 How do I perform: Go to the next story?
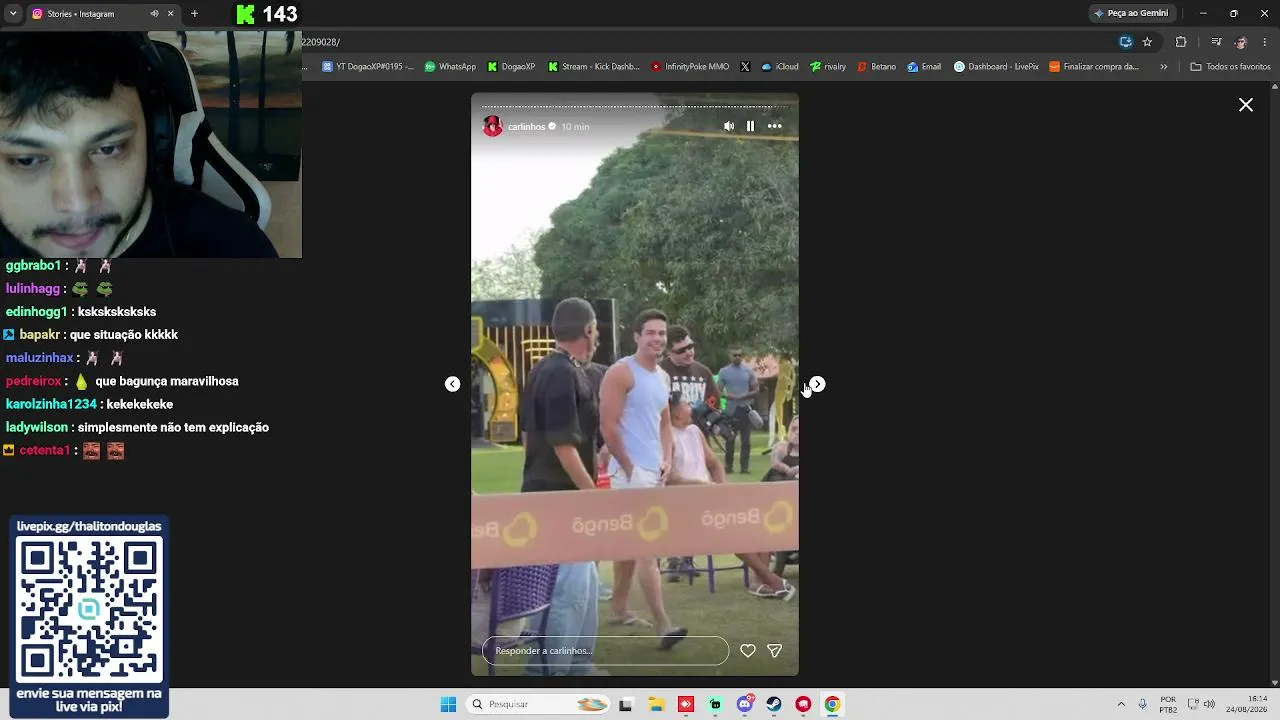pos(818,384)
